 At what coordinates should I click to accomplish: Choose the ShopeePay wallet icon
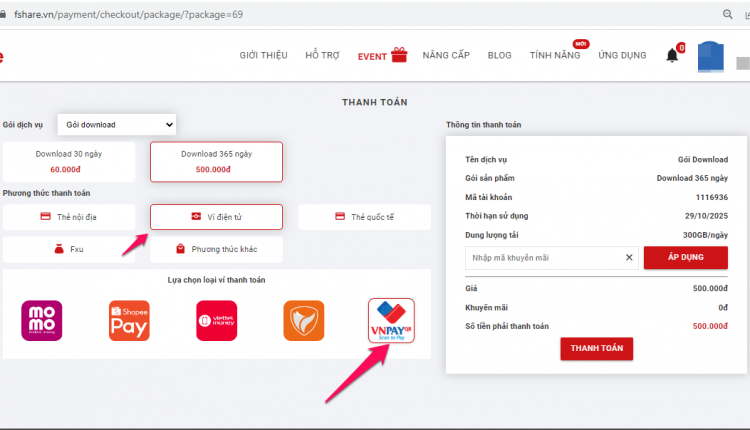click(129, 320)
